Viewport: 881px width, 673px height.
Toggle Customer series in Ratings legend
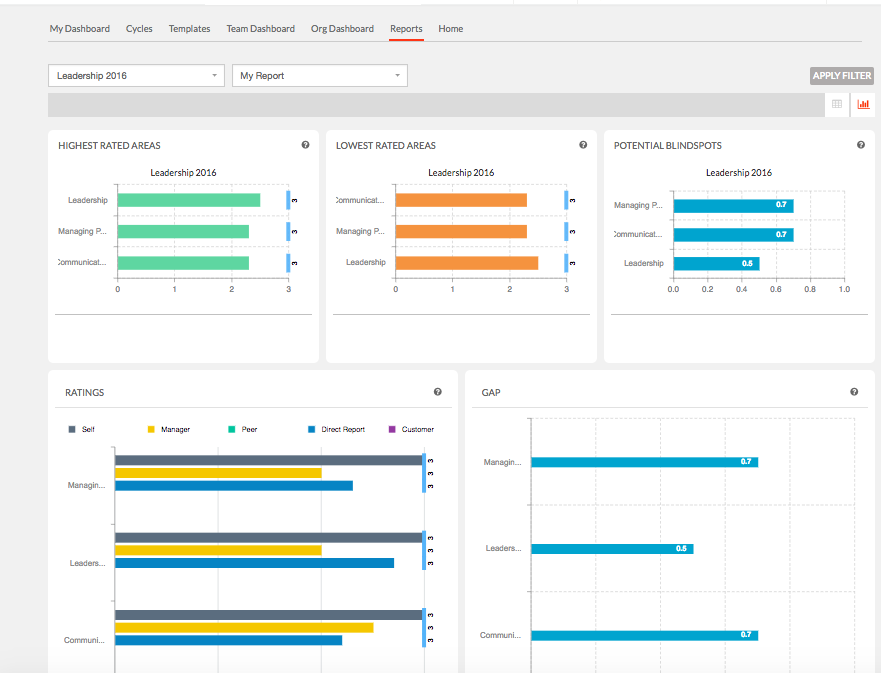[411, 429]
